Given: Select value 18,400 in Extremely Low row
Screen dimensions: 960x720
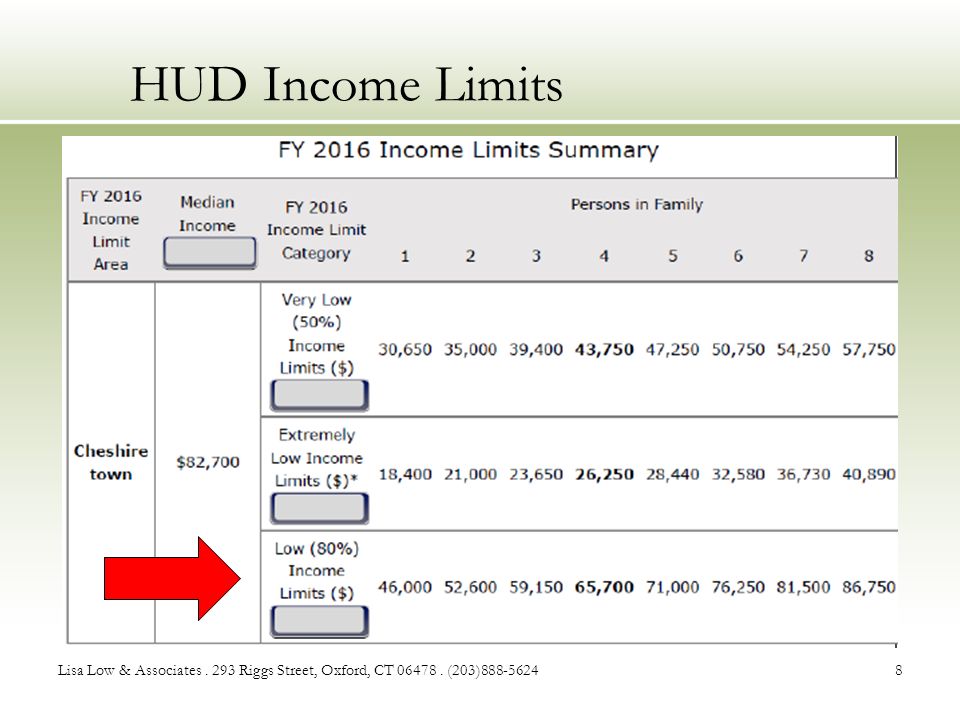Looking at the screenshot, I should 405,474.
